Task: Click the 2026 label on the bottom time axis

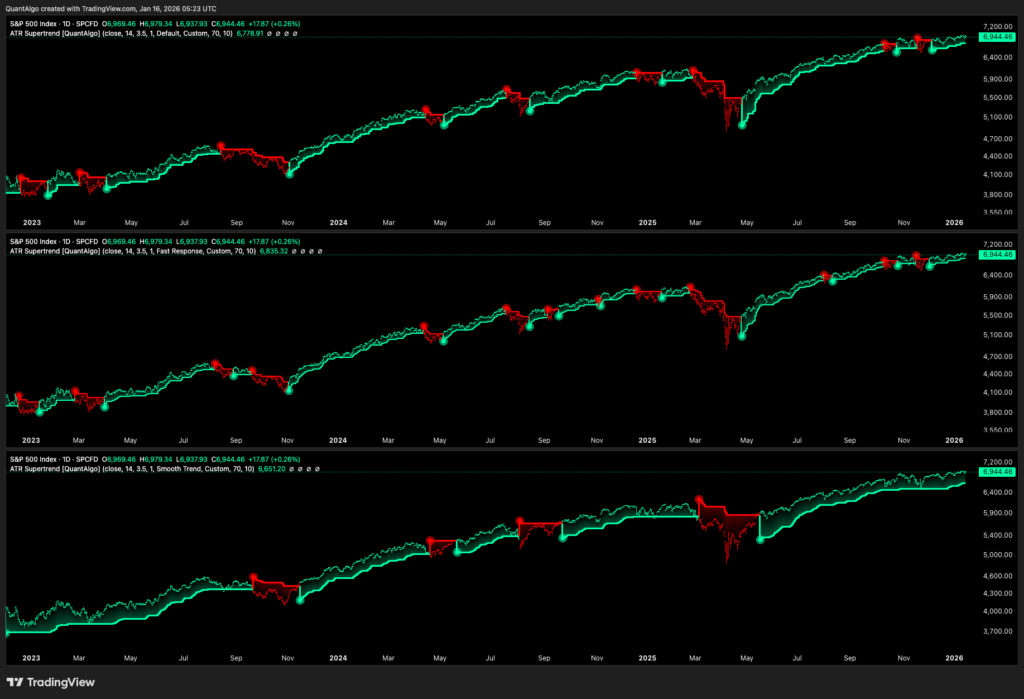Action: click(x=953, y=658)
